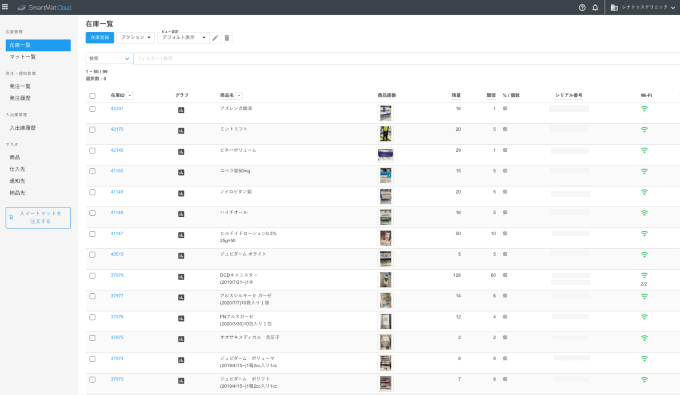Open graph for stock 42170
The width and height of the screenshot is (680, 395).
pos(181,131)
